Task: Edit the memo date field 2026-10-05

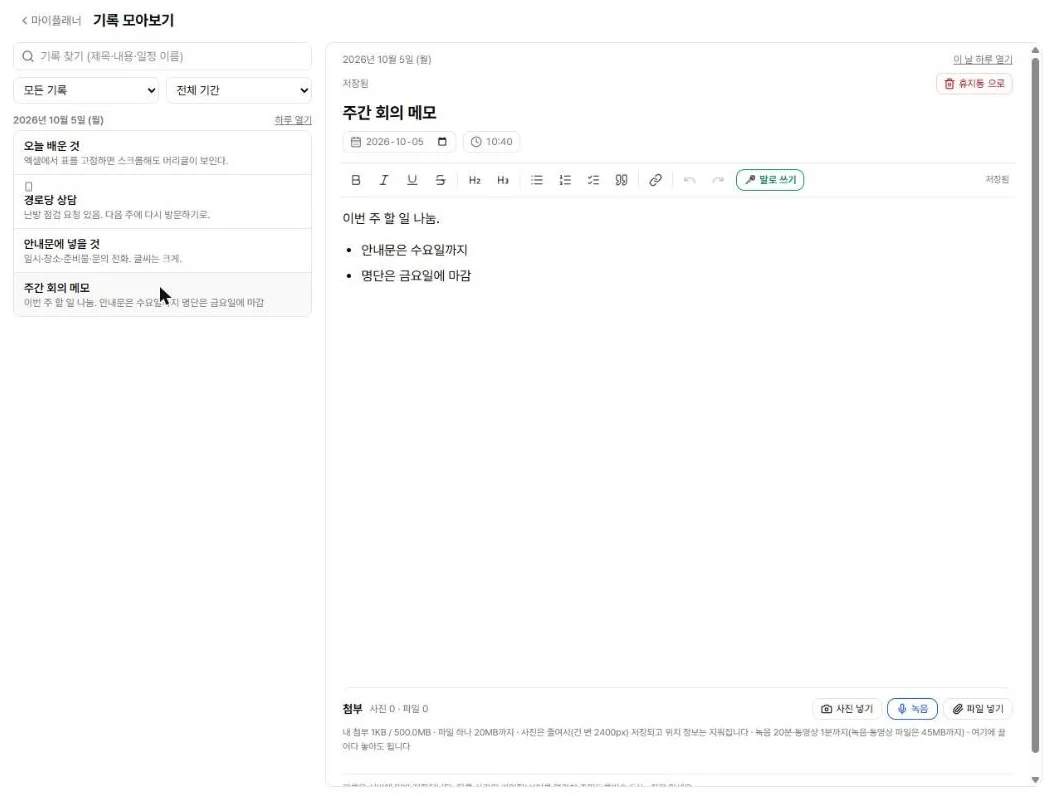Action: (399, 141)
